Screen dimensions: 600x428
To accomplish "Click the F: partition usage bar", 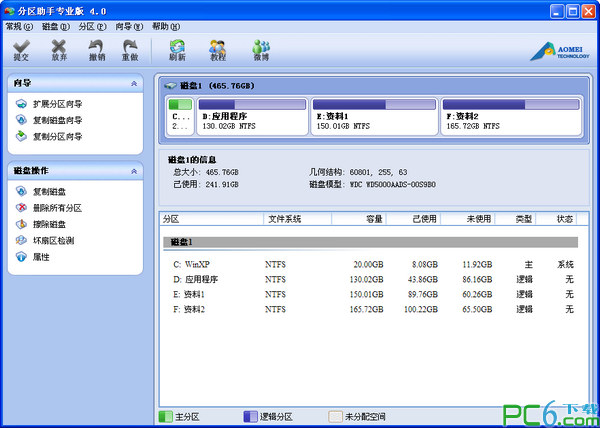I will click(511, 104).
